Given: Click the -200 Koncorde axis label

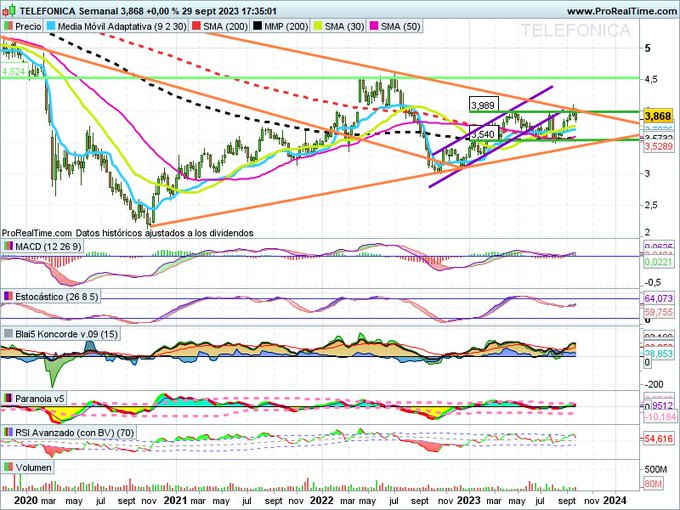Looking at the screenshot, I should click(654, 384).
